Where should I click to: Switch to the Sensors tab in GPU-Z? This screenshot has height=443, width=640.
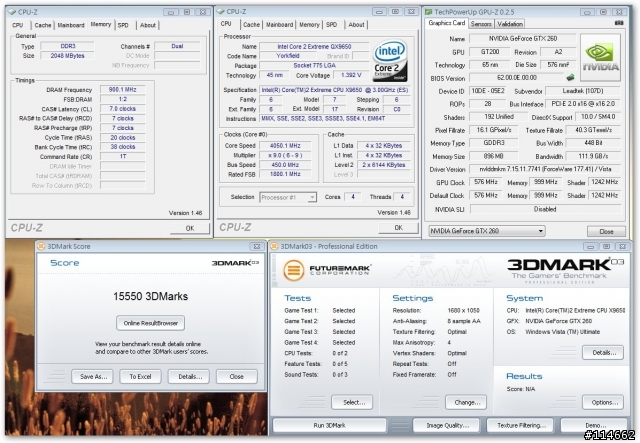point(481,24)
